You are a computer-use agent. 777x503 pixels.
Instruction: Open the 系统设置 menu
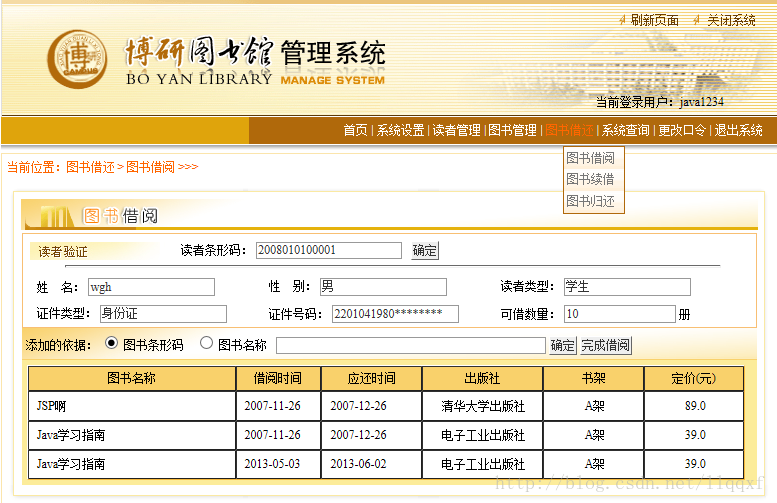tap(400, 130)
